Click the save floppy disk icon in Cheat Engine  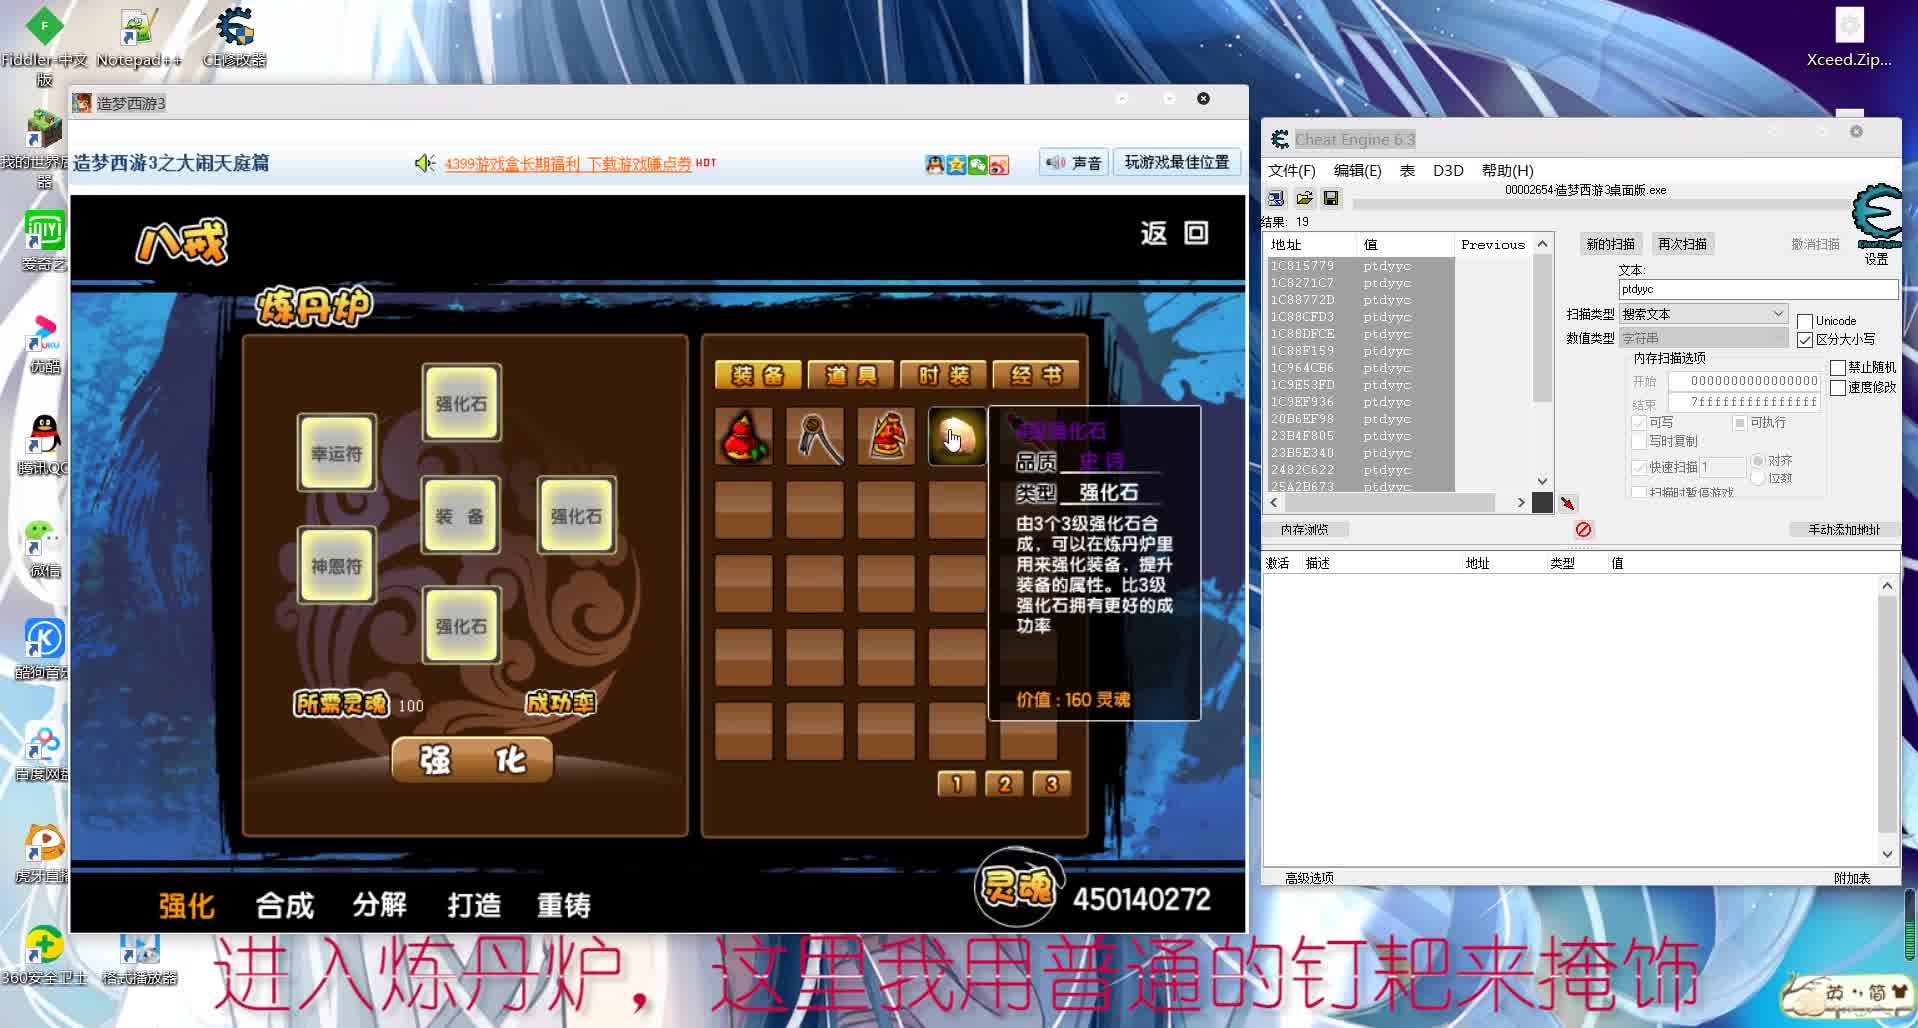pos(1331,198)
